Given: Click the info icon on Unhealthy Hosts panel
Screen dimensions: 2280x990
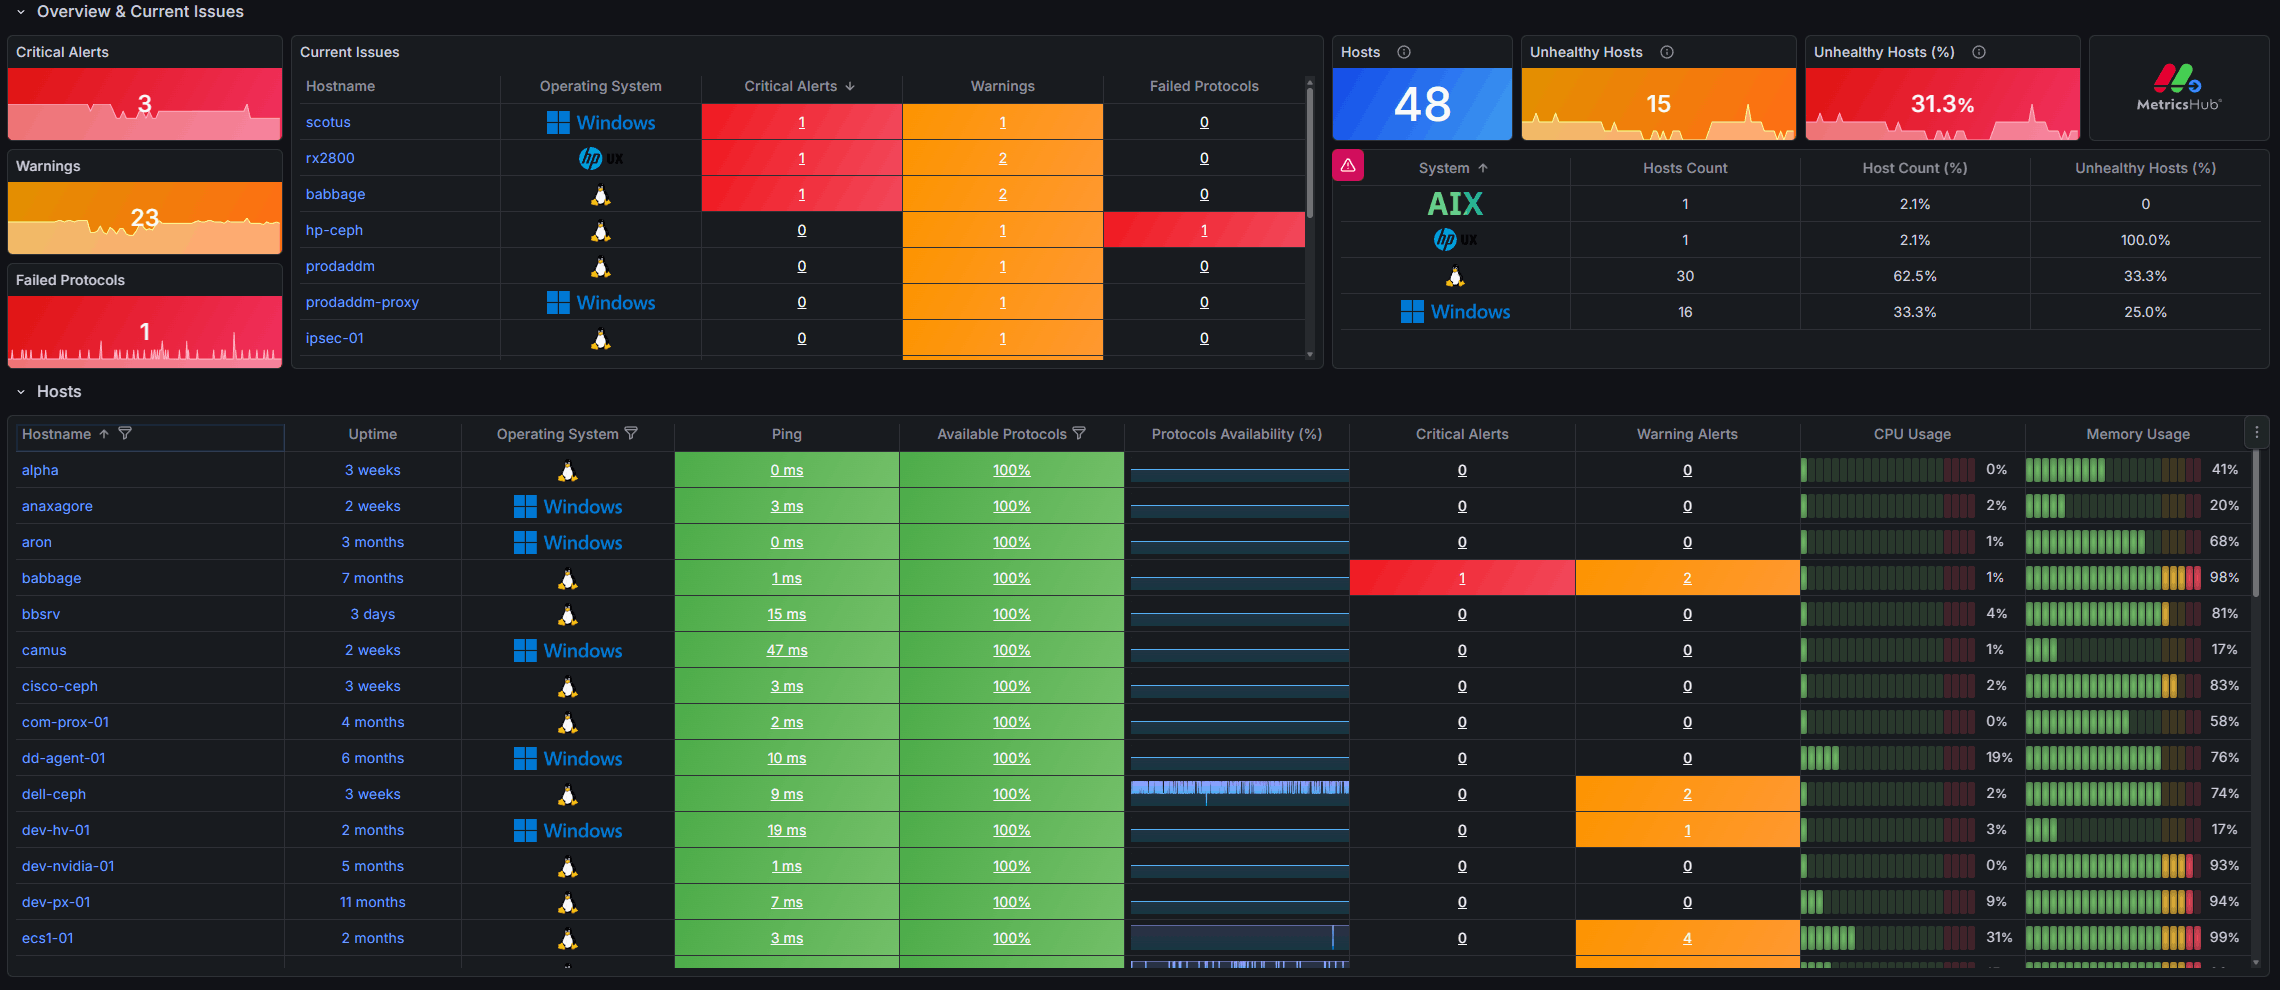Looking at the screenshot, I should (1666, 51).
